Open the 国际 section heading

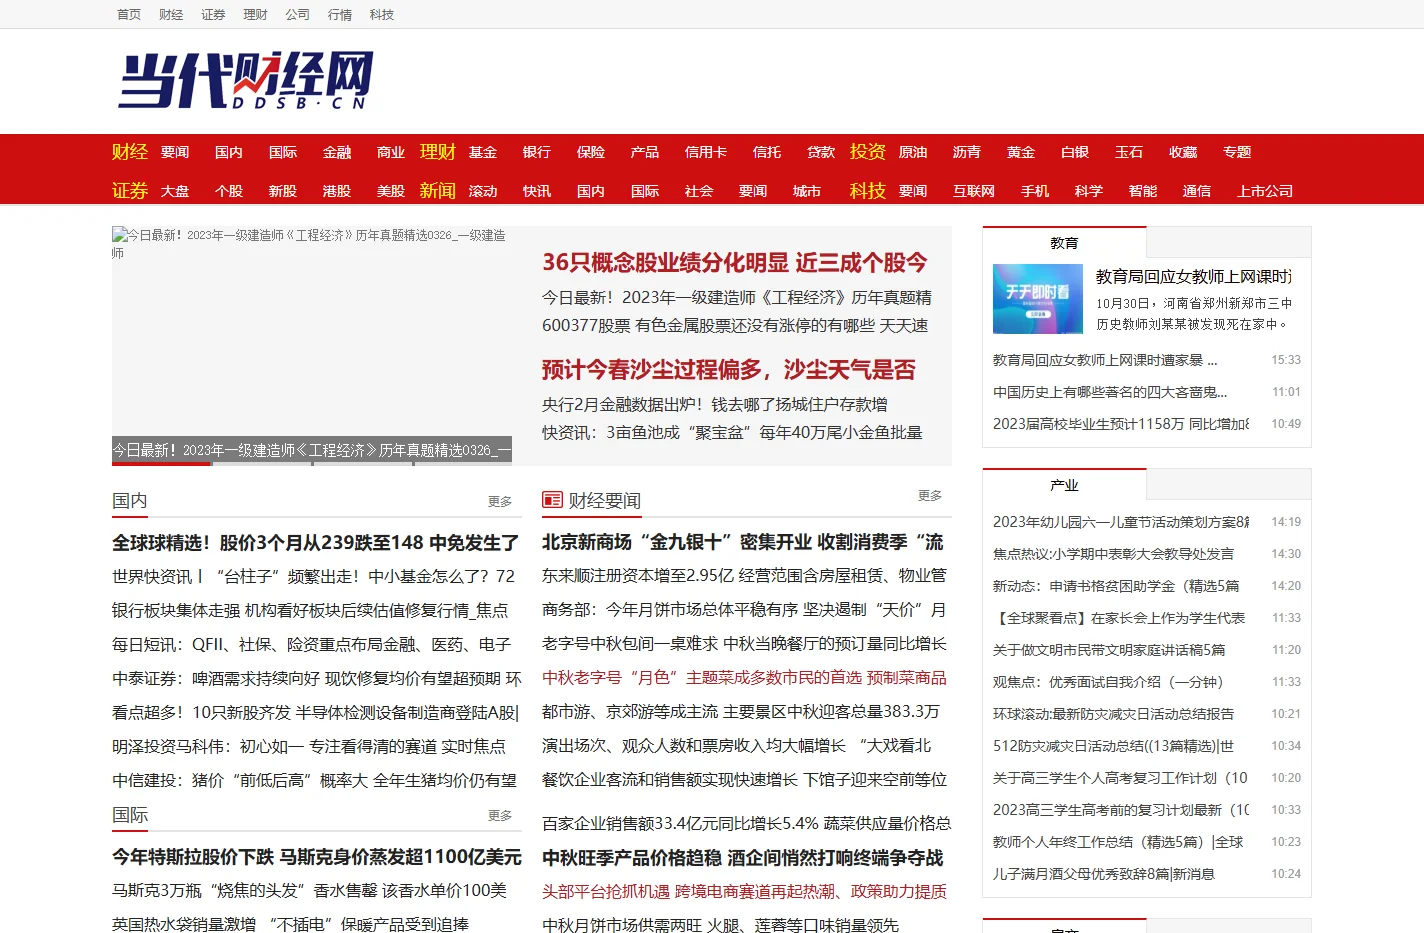tap(130, 814)
